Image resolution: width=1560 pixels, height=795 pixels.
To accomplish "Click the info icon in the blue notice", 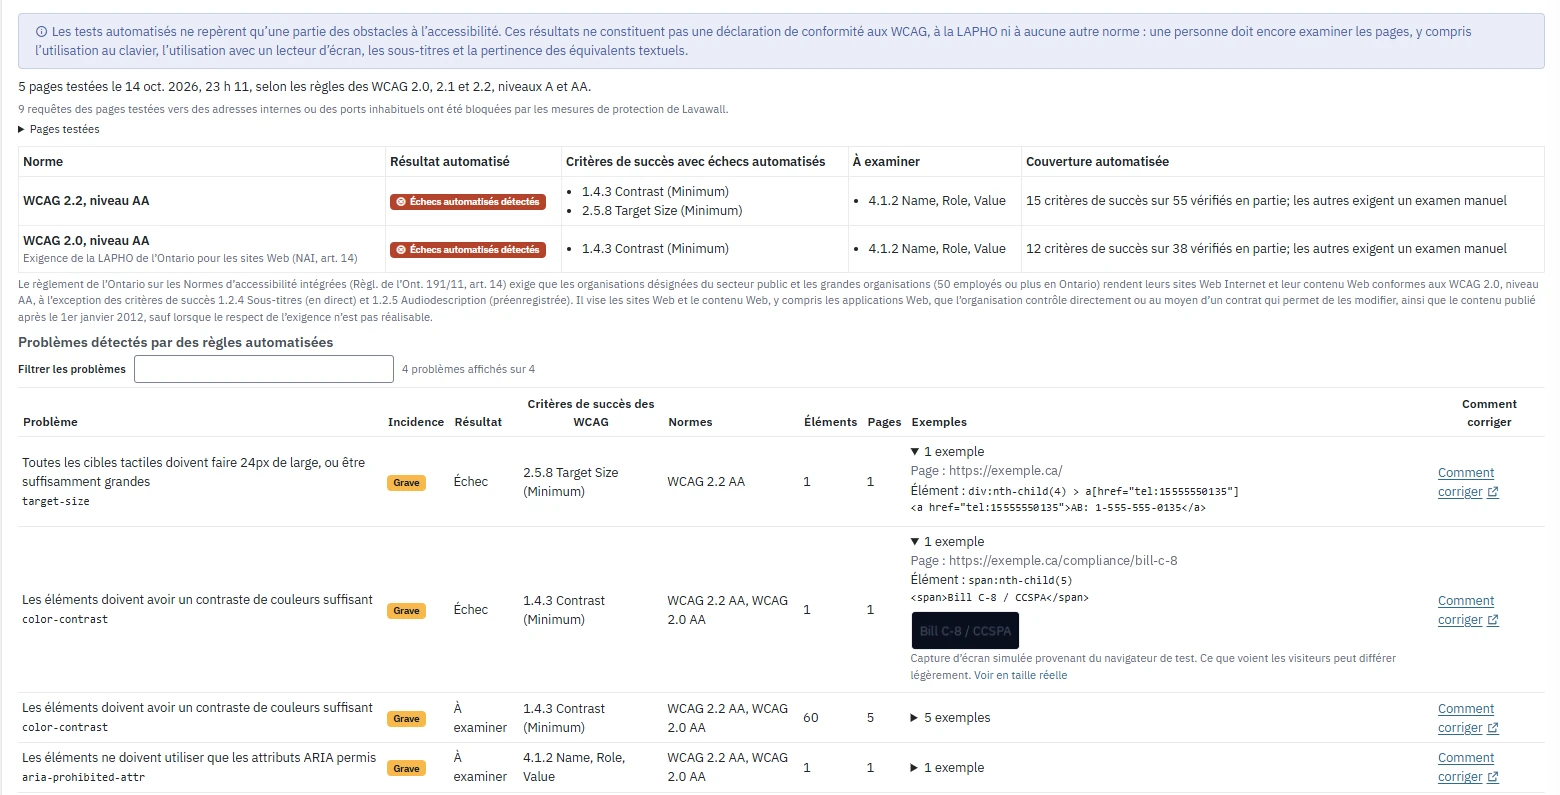I will (x=41, y=32).
